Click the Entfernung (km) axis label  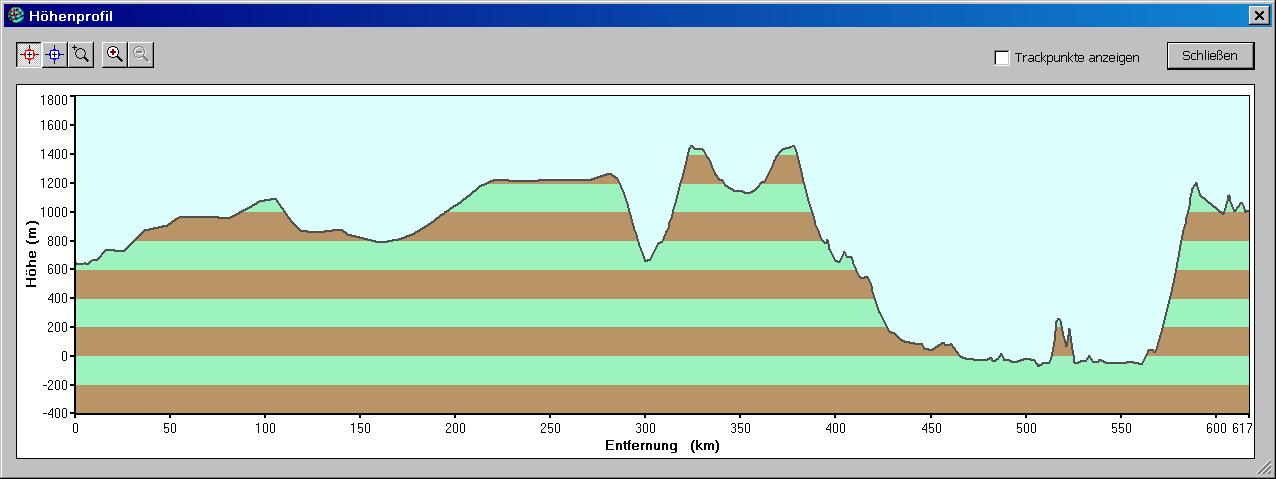[662, 446]
